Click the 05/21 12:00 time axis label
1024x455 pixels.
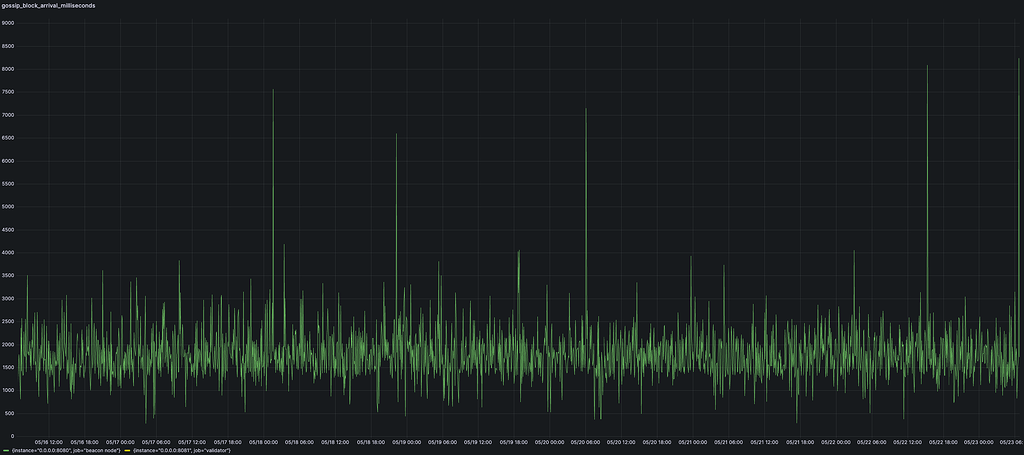tap(765, 441)
